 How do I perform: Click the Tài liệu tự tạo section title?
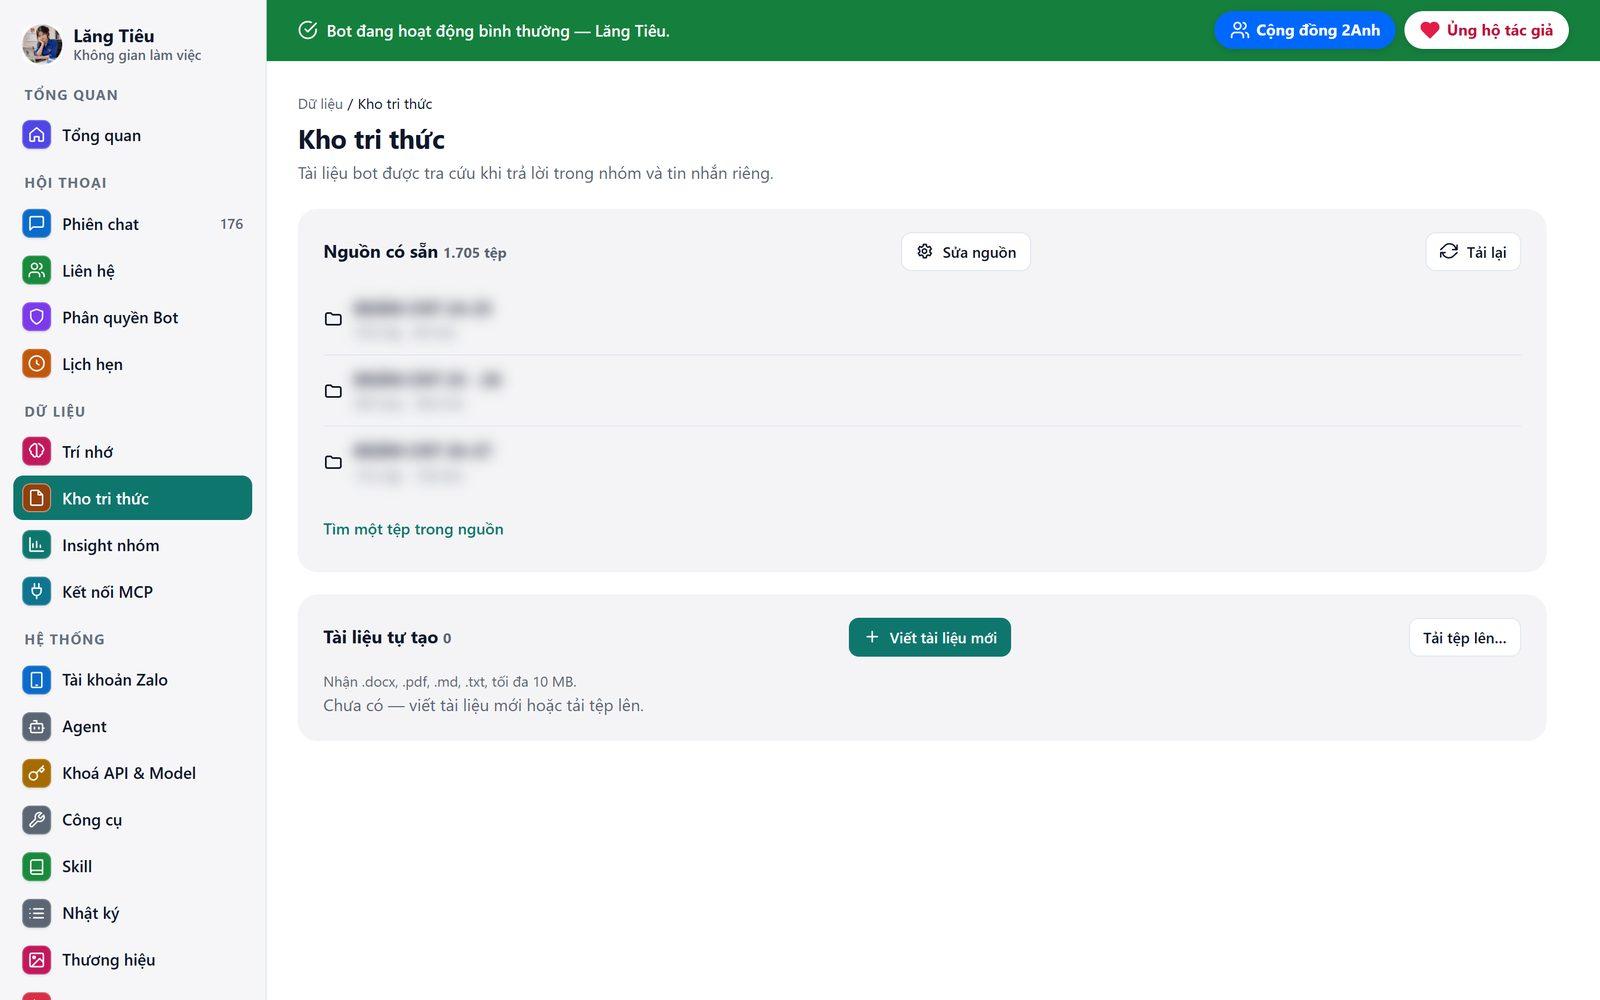click(380, 637)
